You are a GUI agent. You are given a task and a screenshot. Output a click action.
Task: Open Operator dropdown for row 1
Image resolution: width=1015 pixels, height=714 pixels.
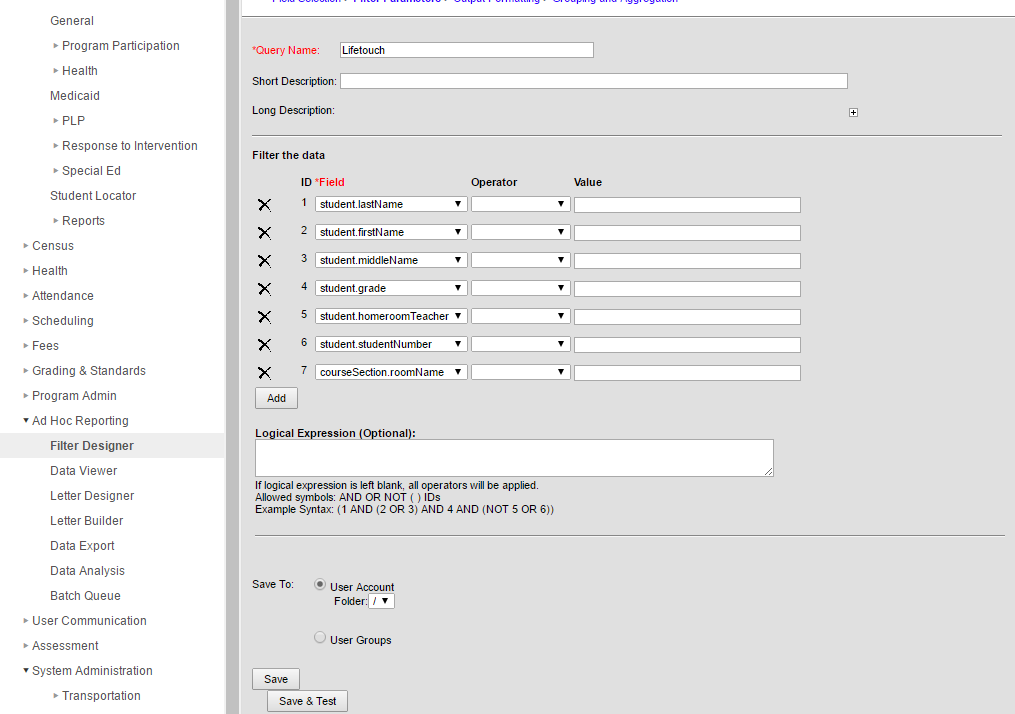pos(520,204)
